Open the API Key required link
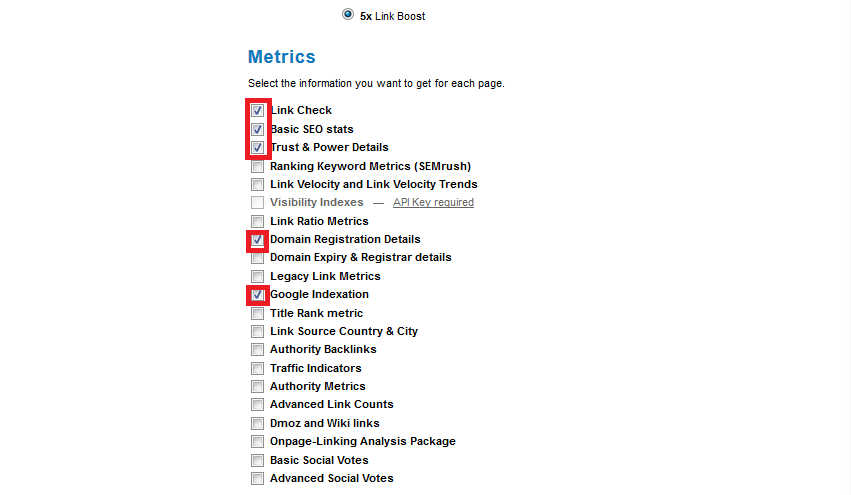The width and height of the screenshot is (851, 495). click(x=433, y=202)
